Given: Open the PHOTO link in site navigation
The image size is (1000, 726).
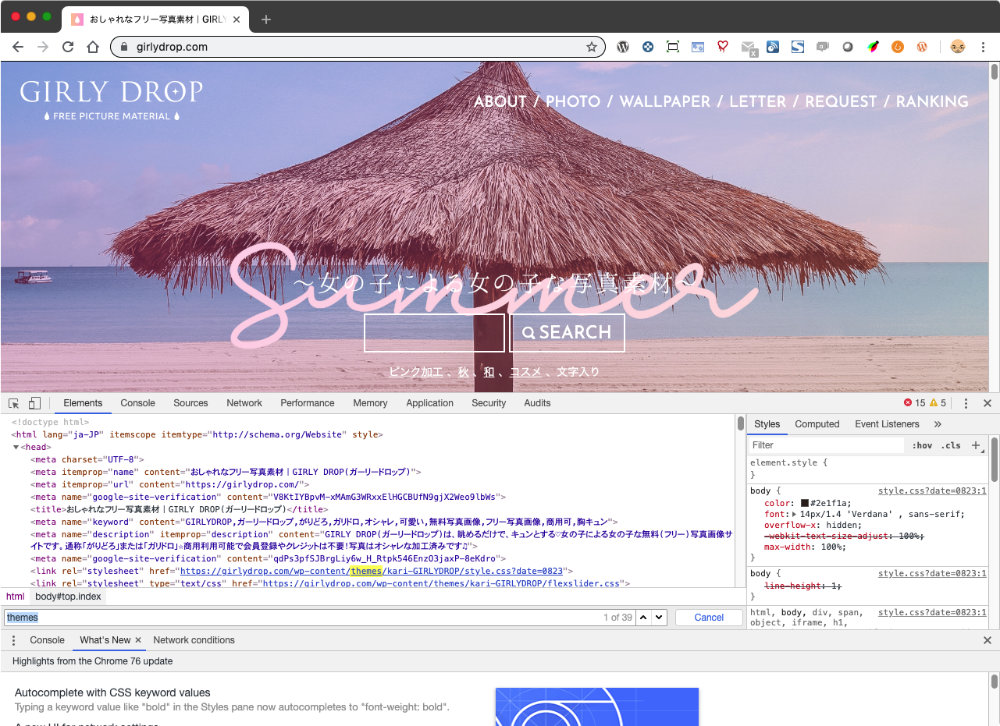Looking at the screenshot, I should point(573,101).
